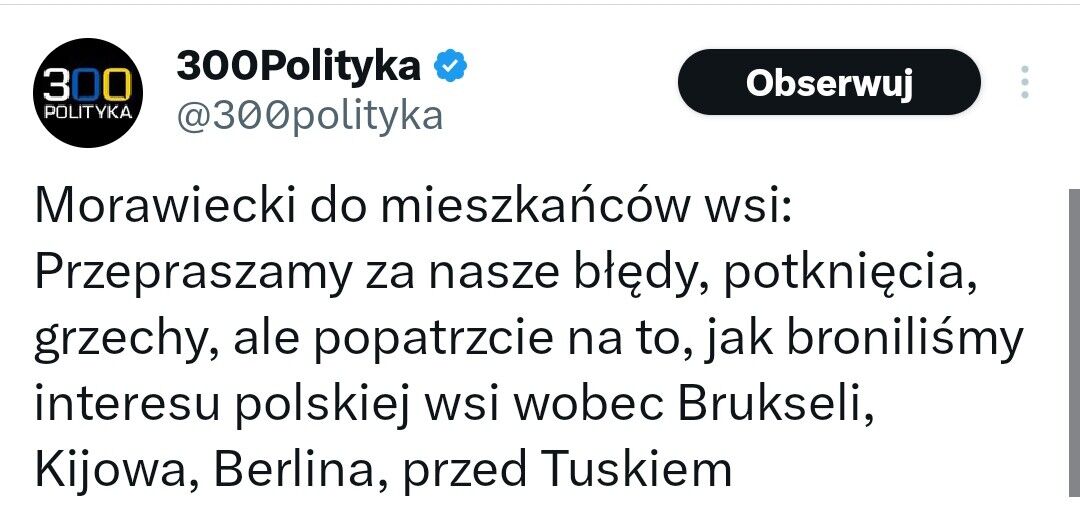This screenshot has width=1080, height=514.
Task: Open the 300Polityka display name link
Action: pyautogui.click(x=298, y=66)
